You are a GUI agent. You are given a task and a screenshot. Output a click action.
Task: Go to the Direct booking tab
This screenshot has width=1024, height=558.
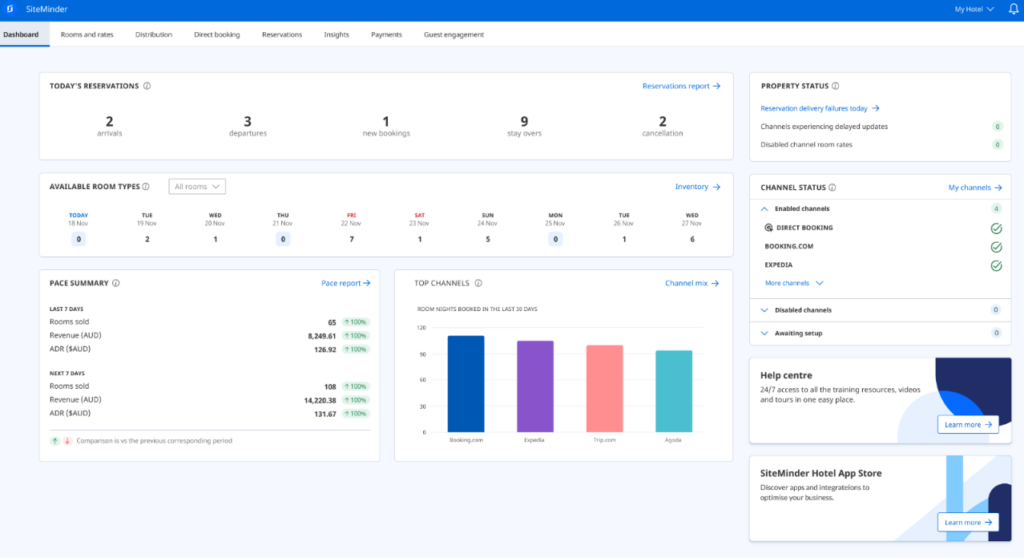[x=217, y=35]
